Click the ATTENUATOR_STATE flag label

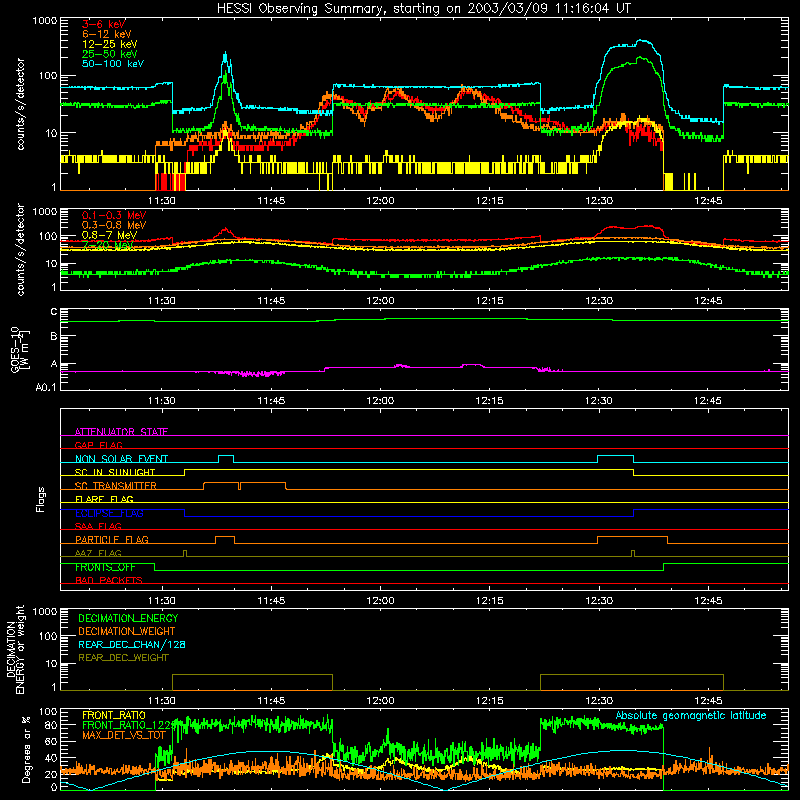[x=121, y=432]
